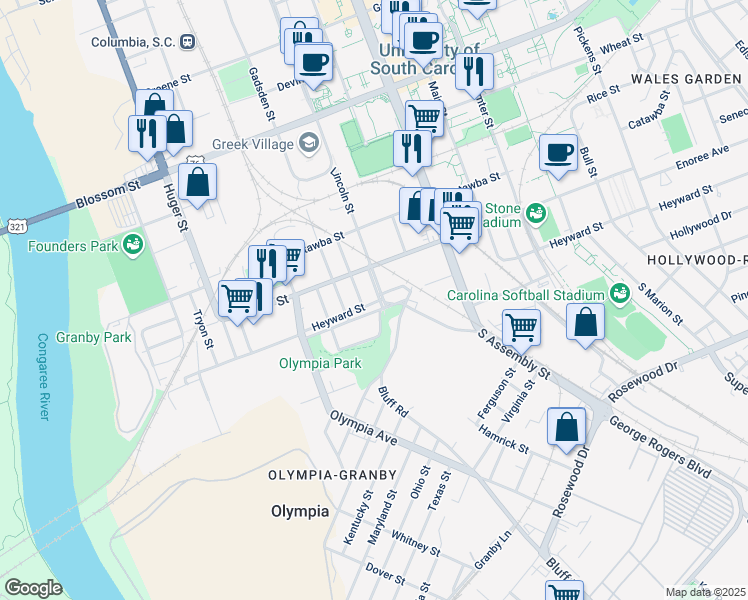This screenshot has height=600, width=748.
Task: Click the Stone Stadium icon
Action: tap(535, 215)
